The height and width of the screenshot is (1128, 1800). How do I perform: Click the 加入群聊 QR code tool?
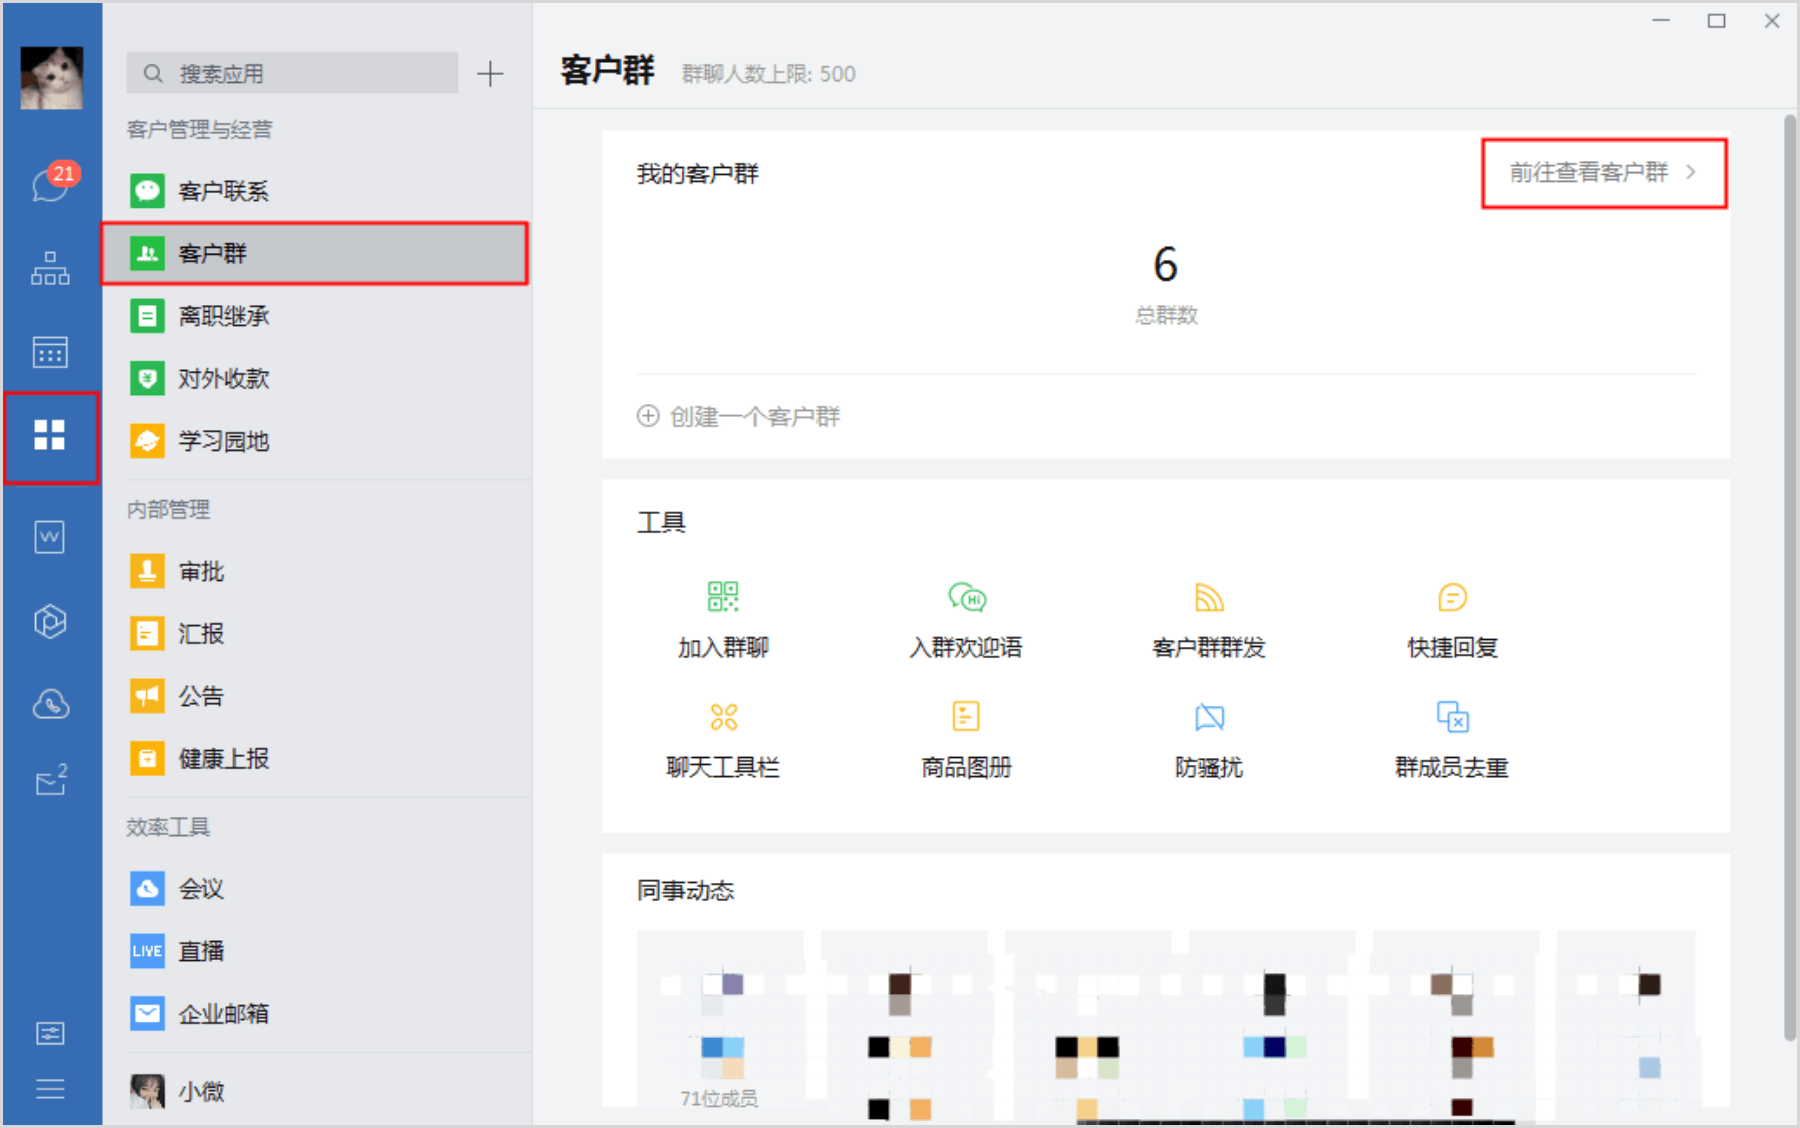tap(723, 618)
